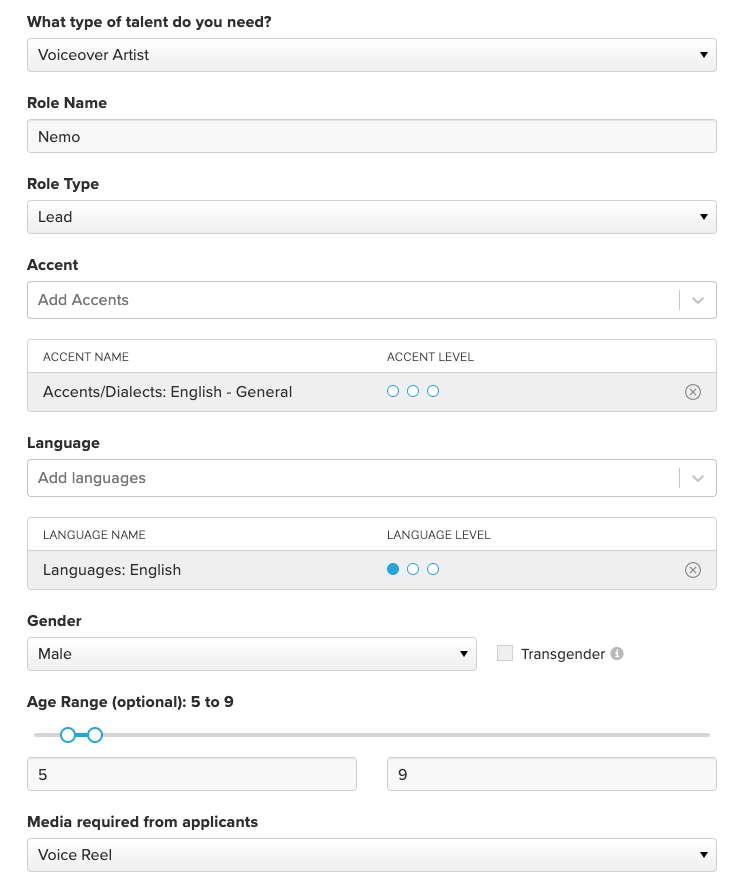The image size is (738, 890).
Task: Remove the Languages: English row
Action: [693, 570]
